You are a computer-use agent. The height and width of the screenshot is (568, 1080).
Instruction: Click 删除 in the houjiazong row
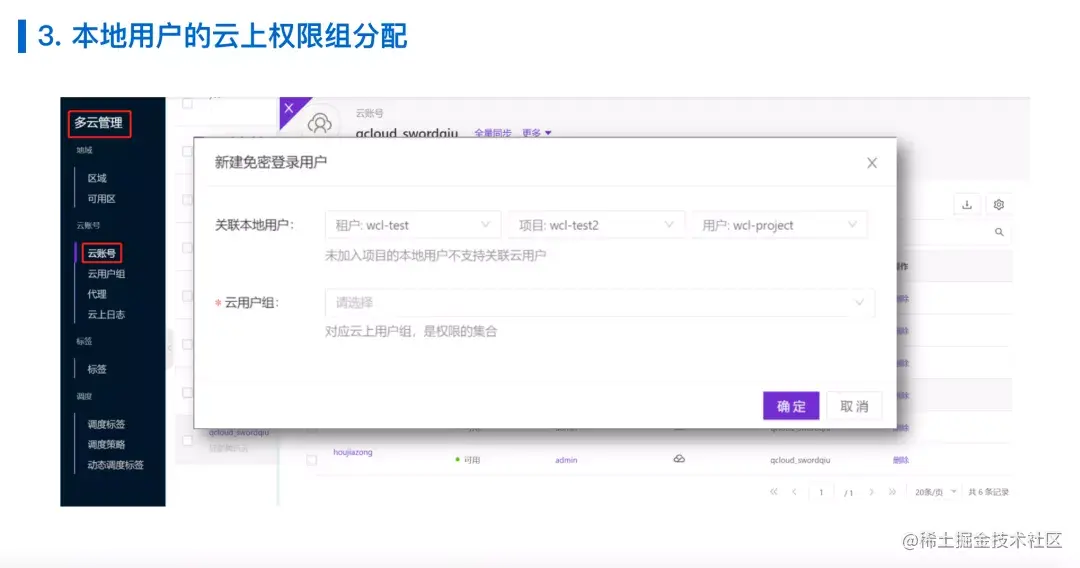tap(901, 460)
